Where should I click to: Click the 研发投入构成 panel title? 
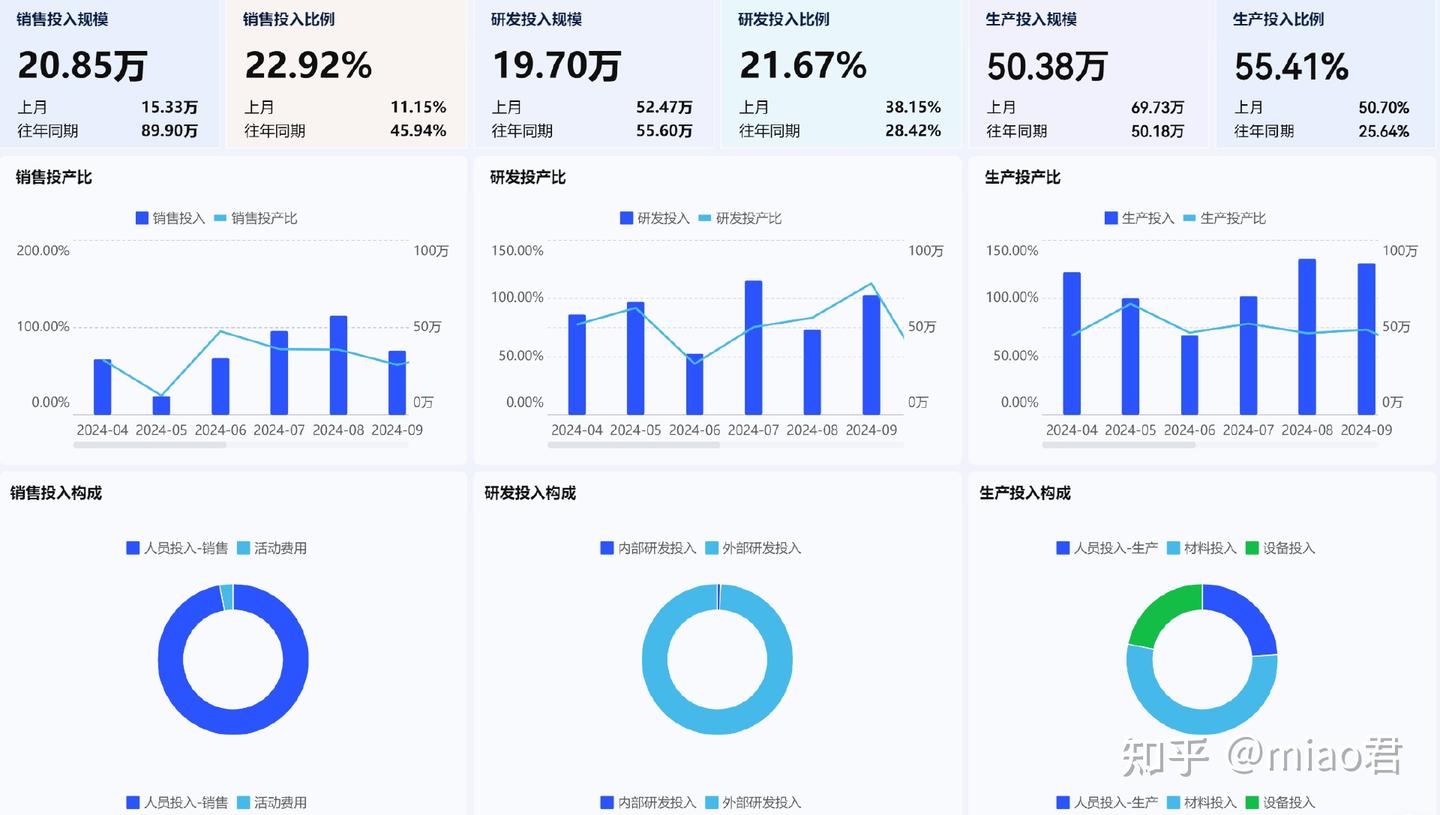coord(528,493)
